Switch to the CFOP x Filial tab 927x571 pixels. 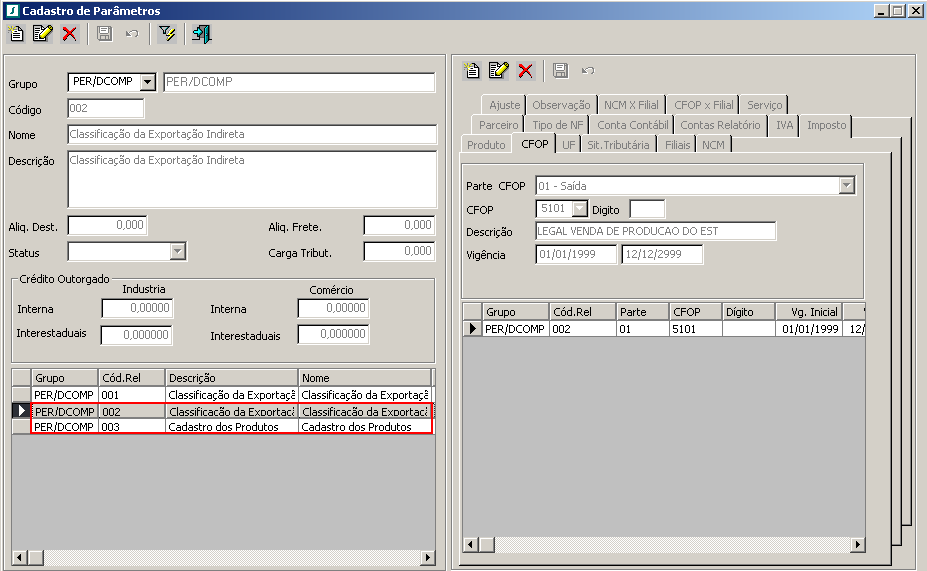(704, 105)
